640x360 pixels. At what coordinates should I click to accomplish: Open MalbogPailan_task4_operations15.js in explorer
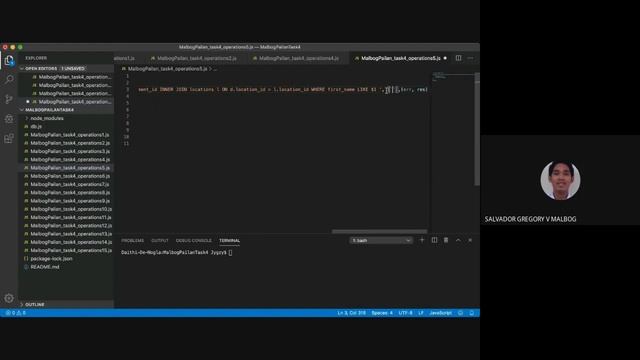point(70,250)
